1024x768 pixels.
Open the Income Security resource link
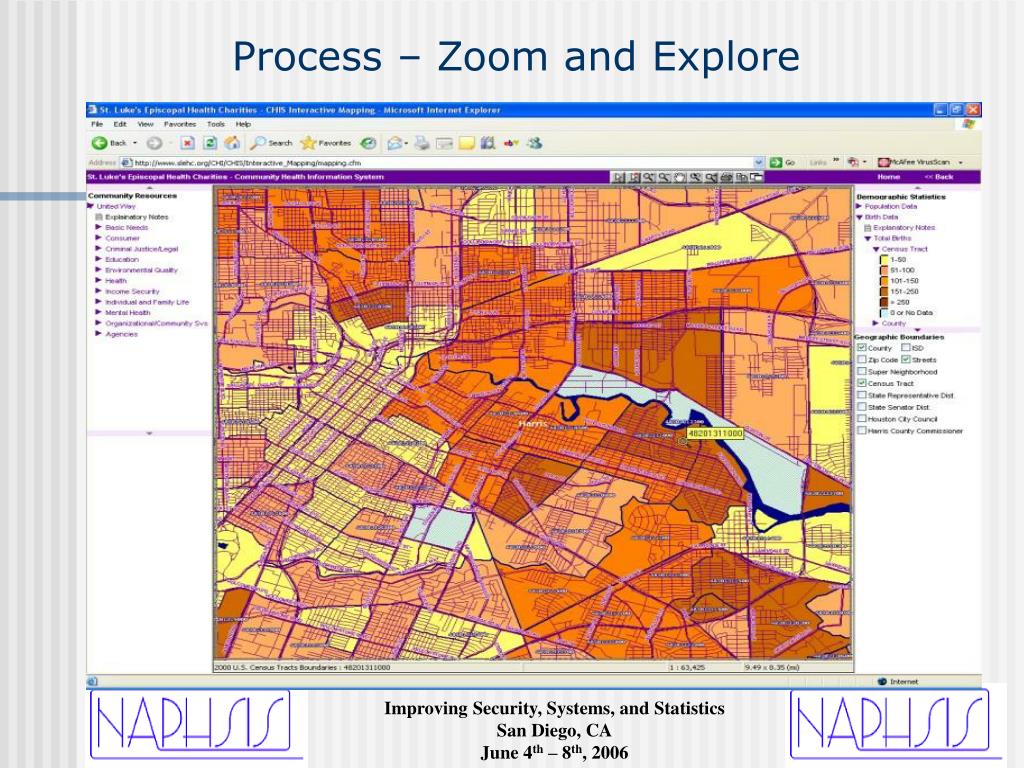(132, 291)
